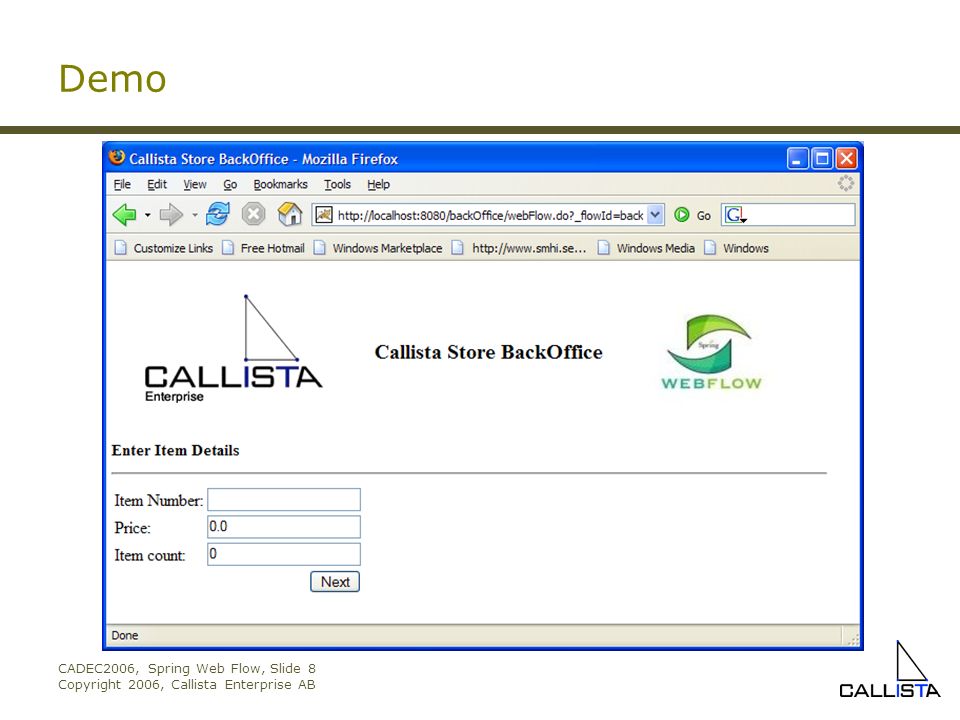
Task: Open the Free Hotmail bookmark
Action: pyautogui.click(x=263, y=248)
